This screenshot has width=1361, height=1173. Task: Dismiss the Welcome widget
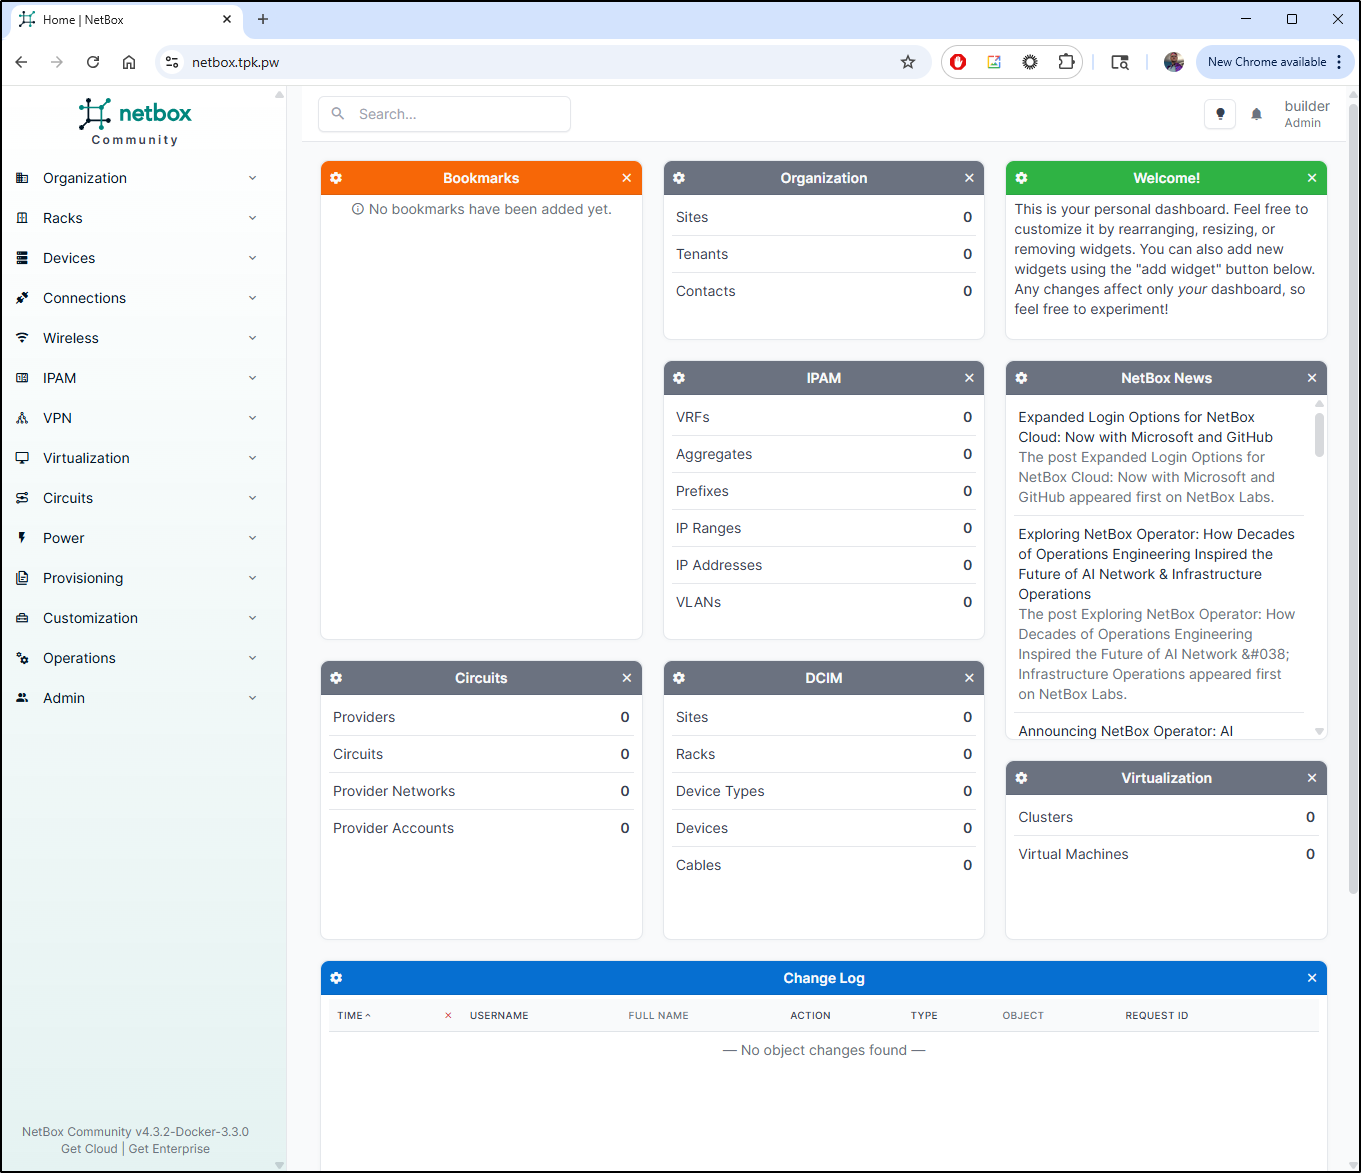tap(1312, 178)
